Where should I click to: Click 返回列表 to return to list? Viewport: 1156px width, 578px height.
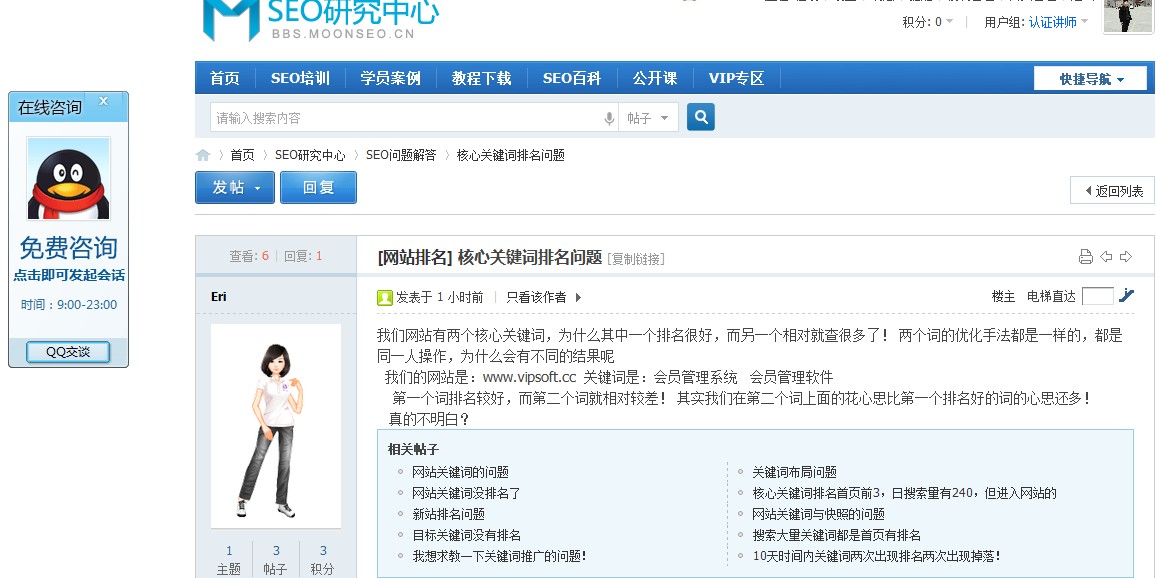[x=1112, y=191]
